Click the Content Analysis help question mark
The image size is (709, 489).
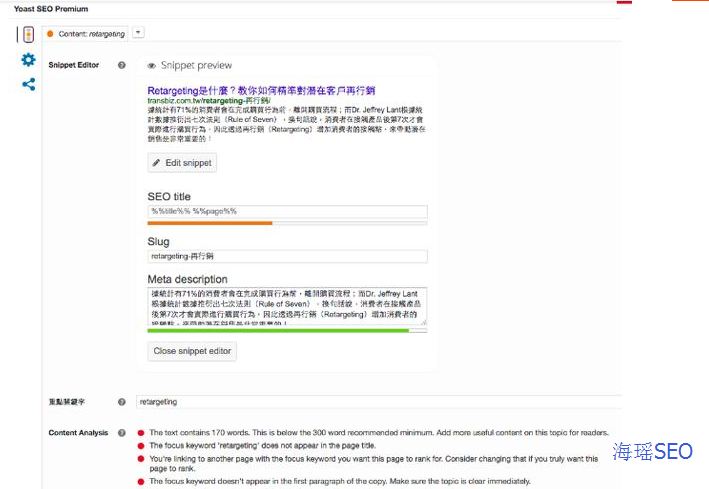122,433
